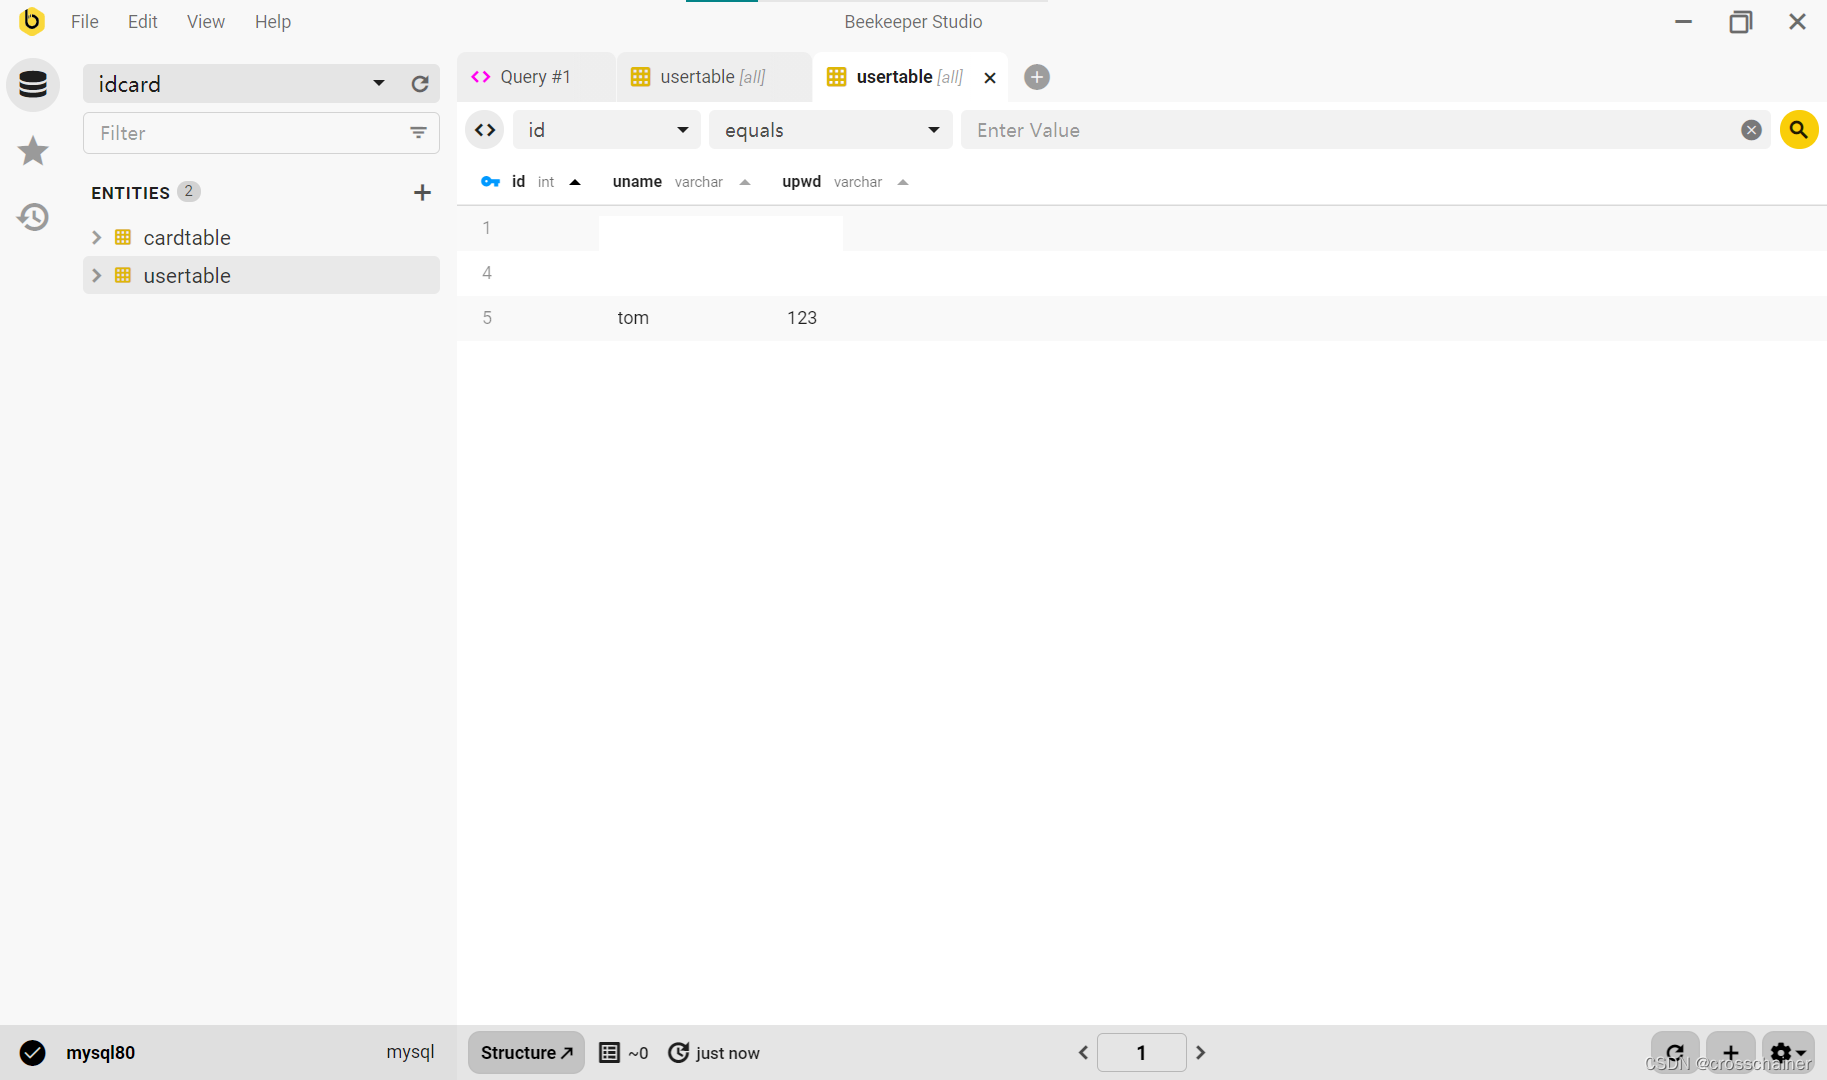This screenshot has width=1827, height=1080.
Task: Add a new entity with plus icon
Action: [x=422, y=192]
